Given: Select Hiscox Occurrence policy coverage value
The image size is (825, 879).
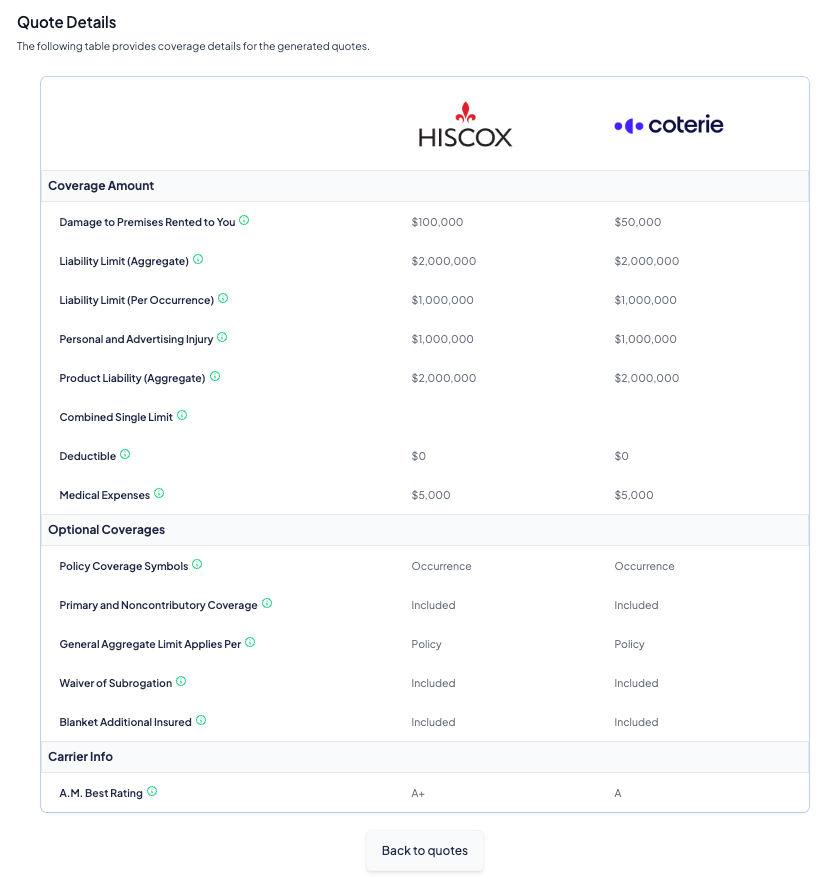Looking at the screenshot, I should pyautogui.click(x=441, y=566).
